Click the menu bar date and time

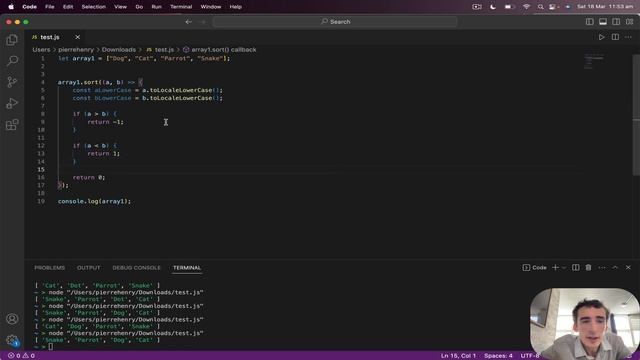tap(605, 7)
